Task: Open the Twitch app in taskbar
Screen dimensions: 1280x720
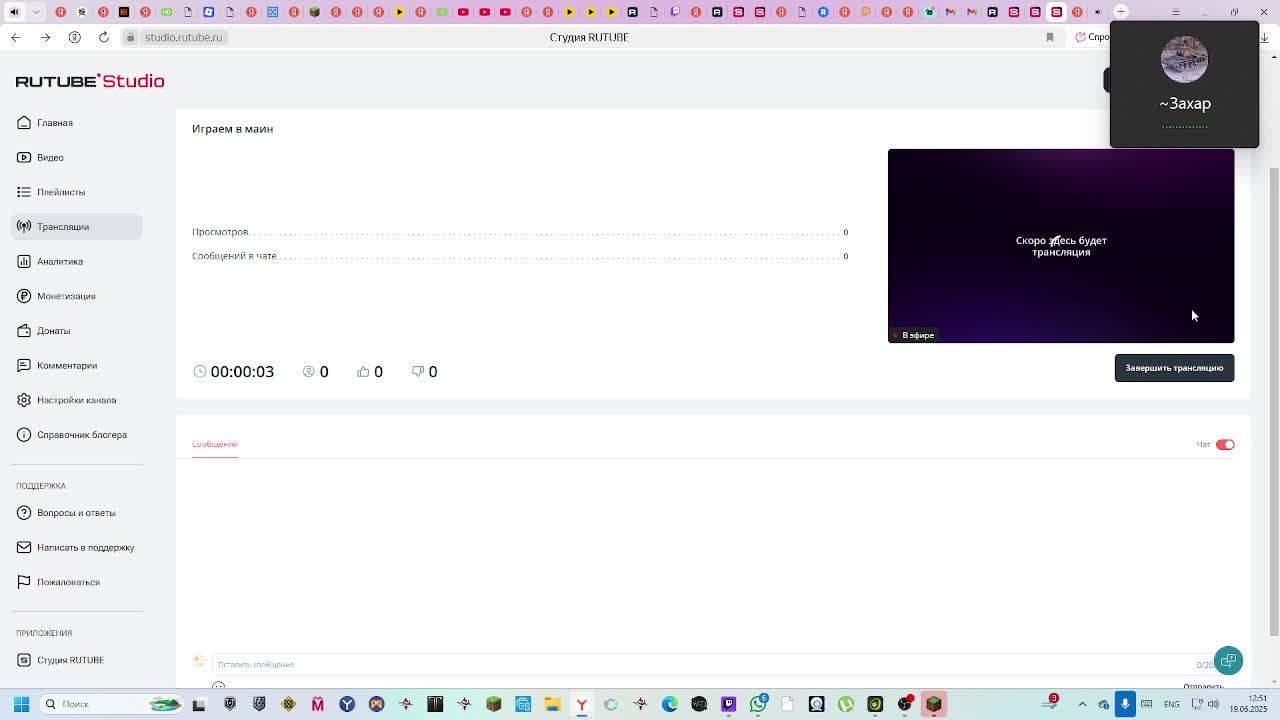Action: [x=729, y=704]
